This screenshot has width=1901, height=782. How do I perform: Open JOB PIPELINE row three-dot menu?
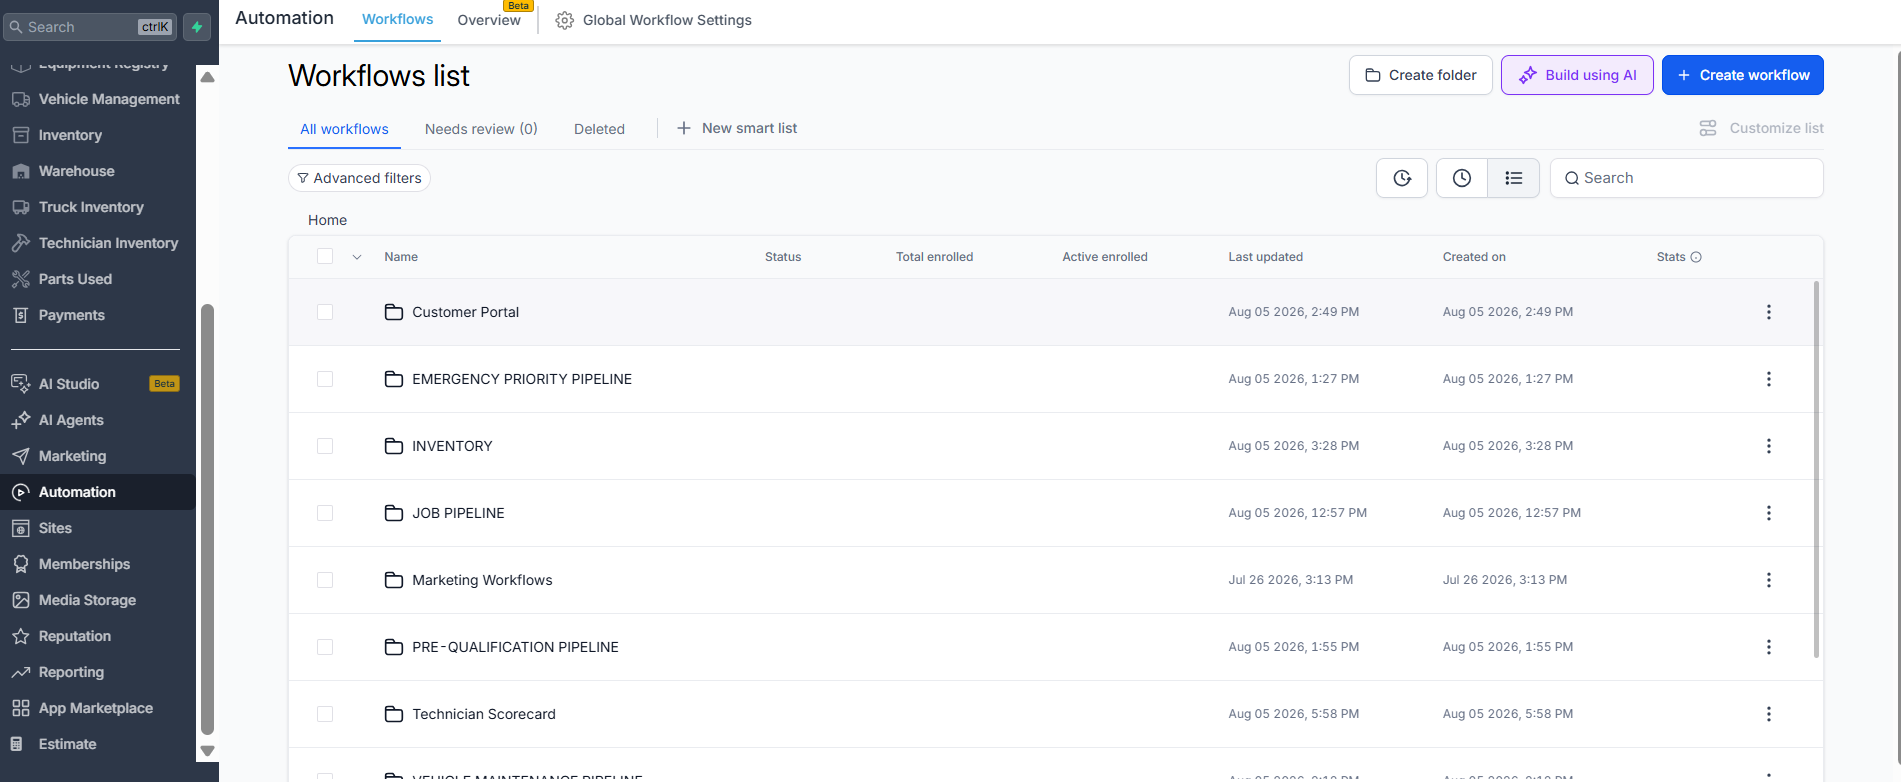pos(1768,513)
